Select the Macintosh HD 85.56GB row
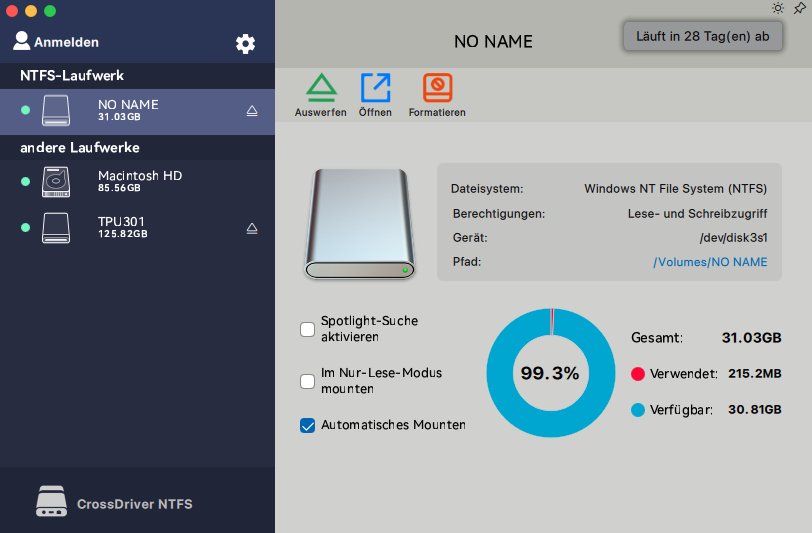 point(137,182)
